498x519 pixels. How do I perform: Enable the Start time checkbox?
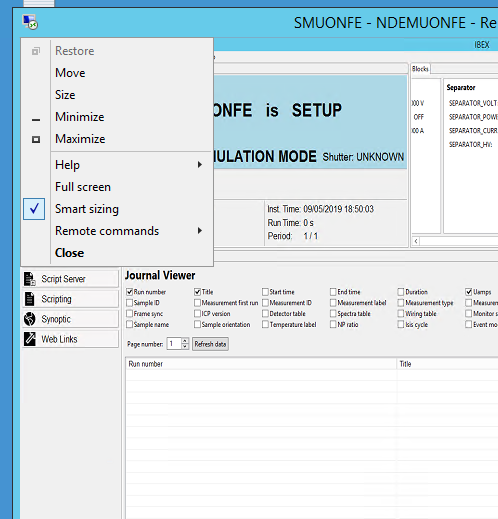[x=265, y=292]
